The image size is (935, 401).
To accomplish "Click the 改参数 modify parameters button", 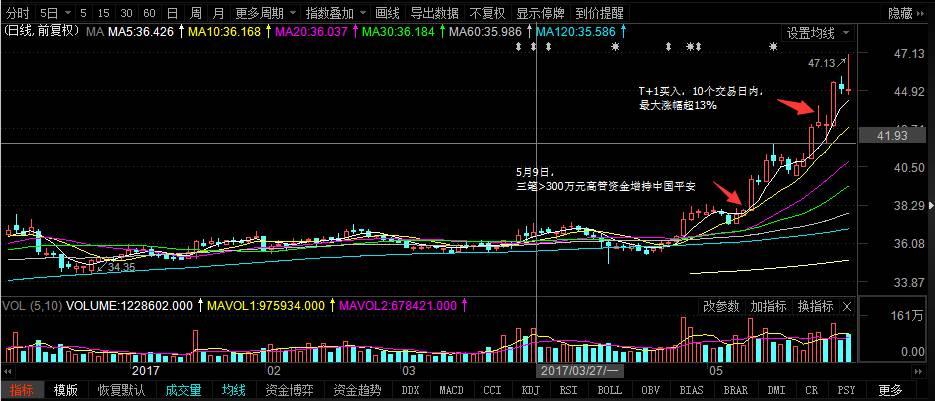I will [721, 307].
